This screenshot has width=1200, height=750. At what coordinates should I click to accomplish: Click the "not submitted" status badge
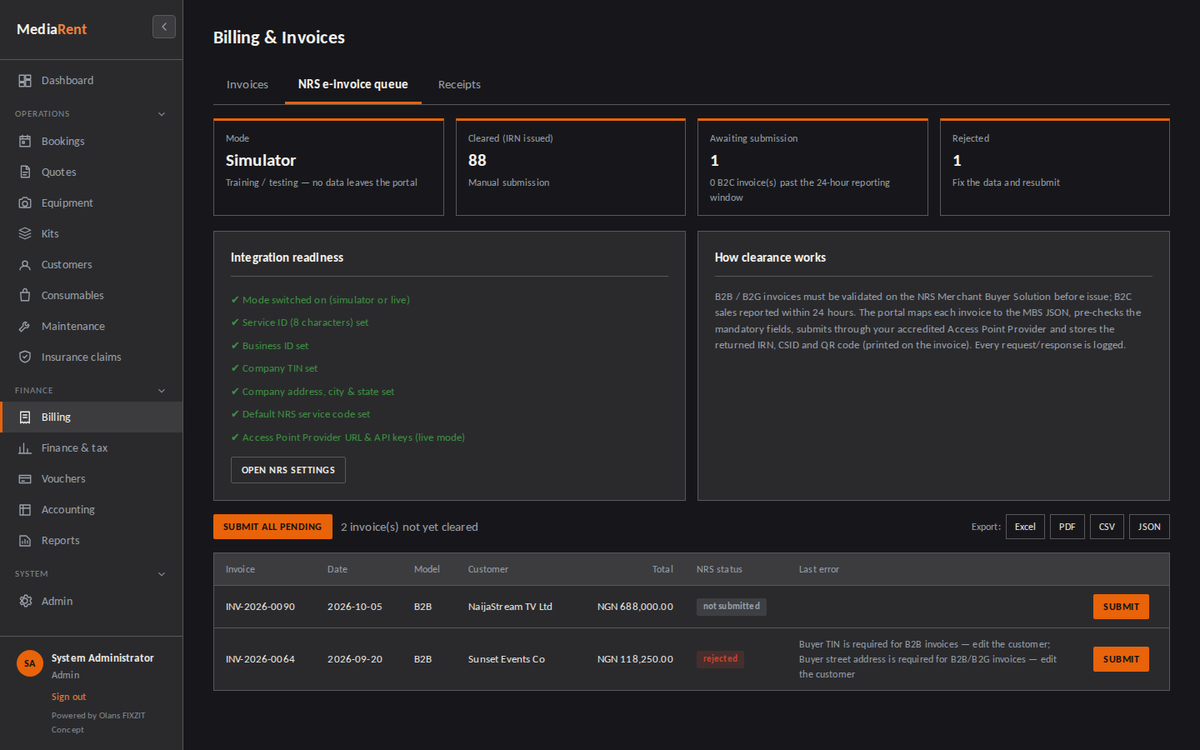pyautogui.click(x=731, y=607)
